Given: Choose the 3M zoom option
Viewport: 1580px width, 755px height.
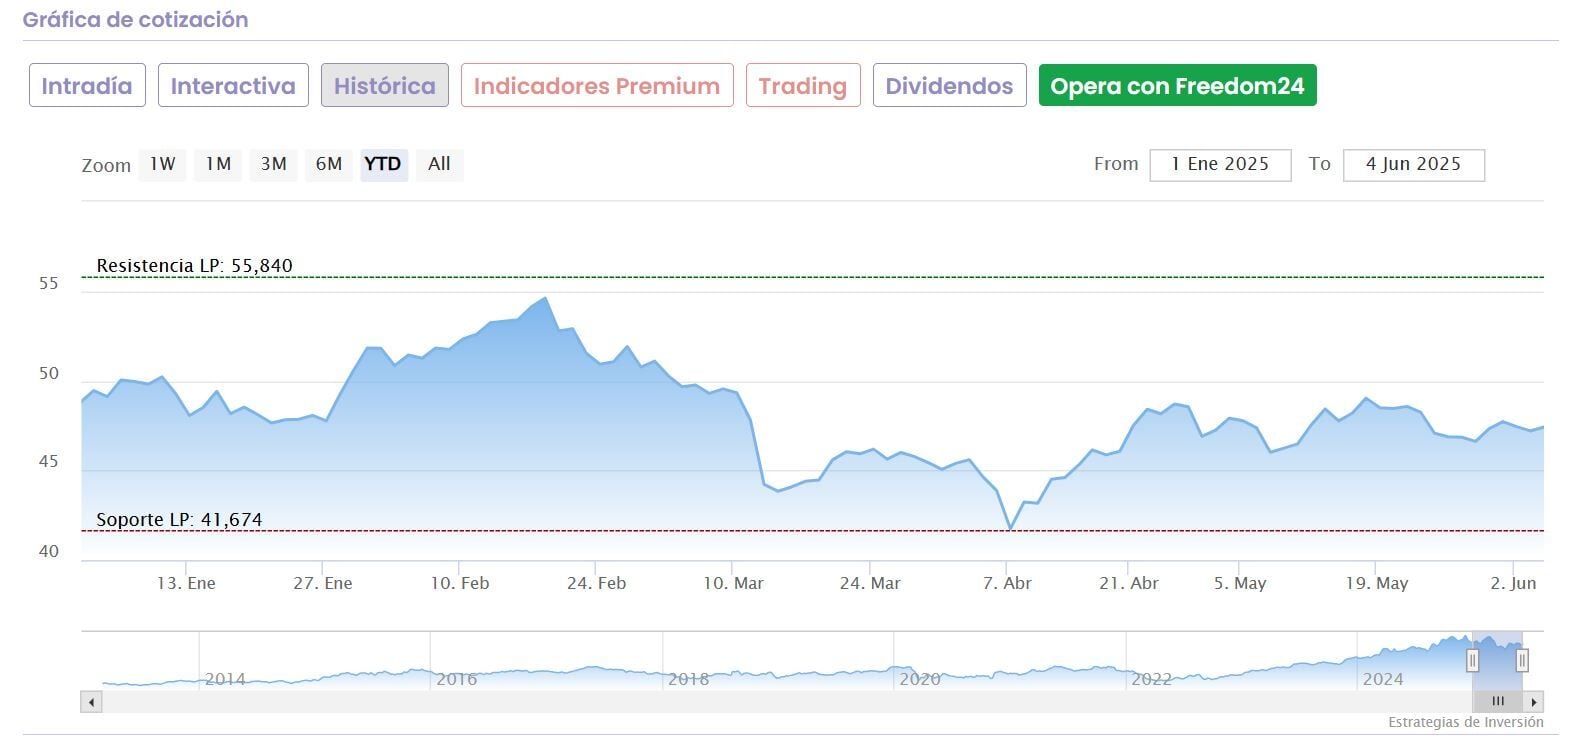Looking at the screenshot, I should pyautogui.click(x=273, y=164).
